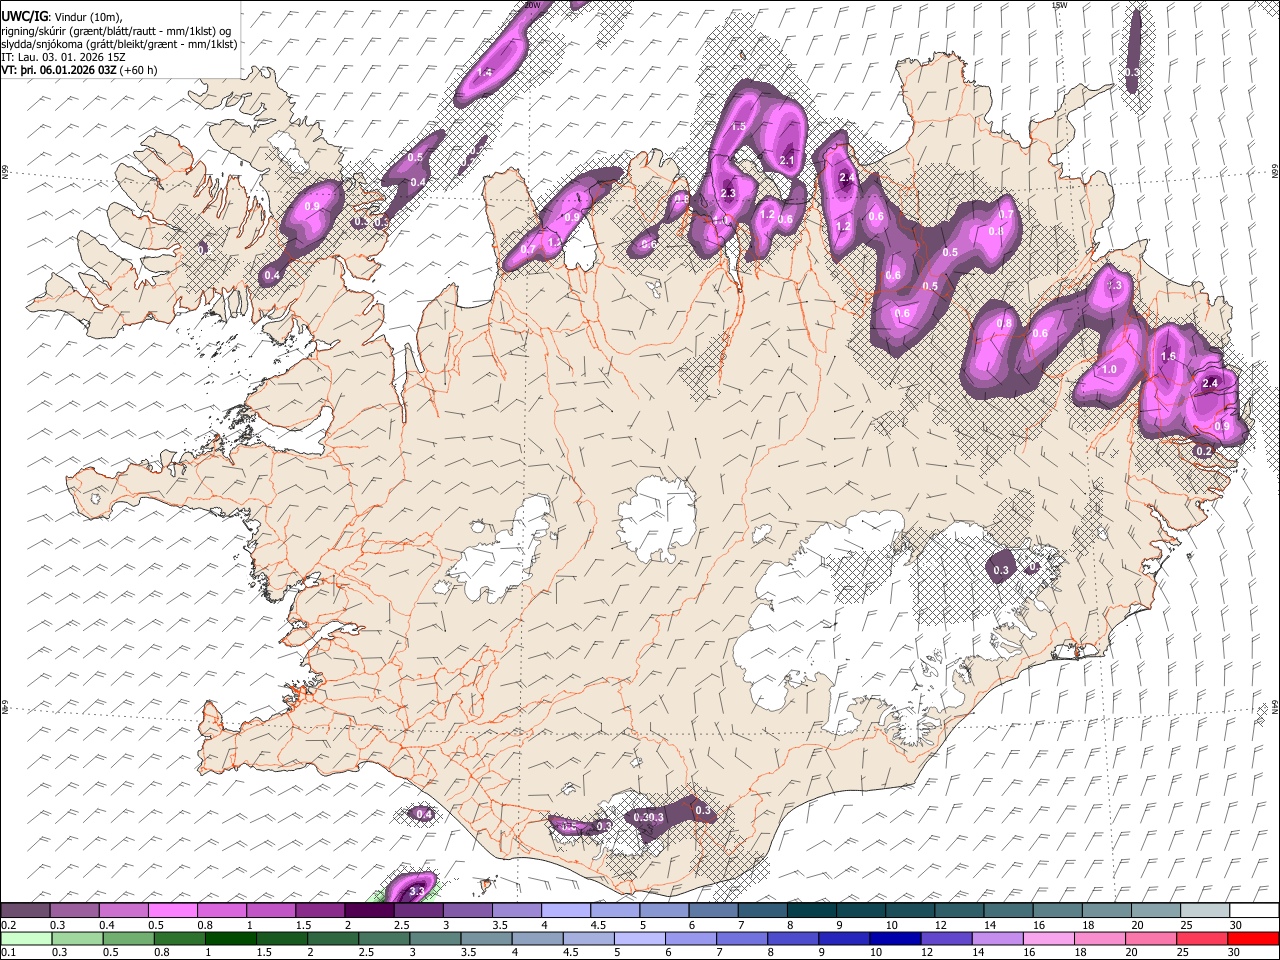
Task: Pick the lower legend violet swatch starting at 14
Action: (998, 938)
